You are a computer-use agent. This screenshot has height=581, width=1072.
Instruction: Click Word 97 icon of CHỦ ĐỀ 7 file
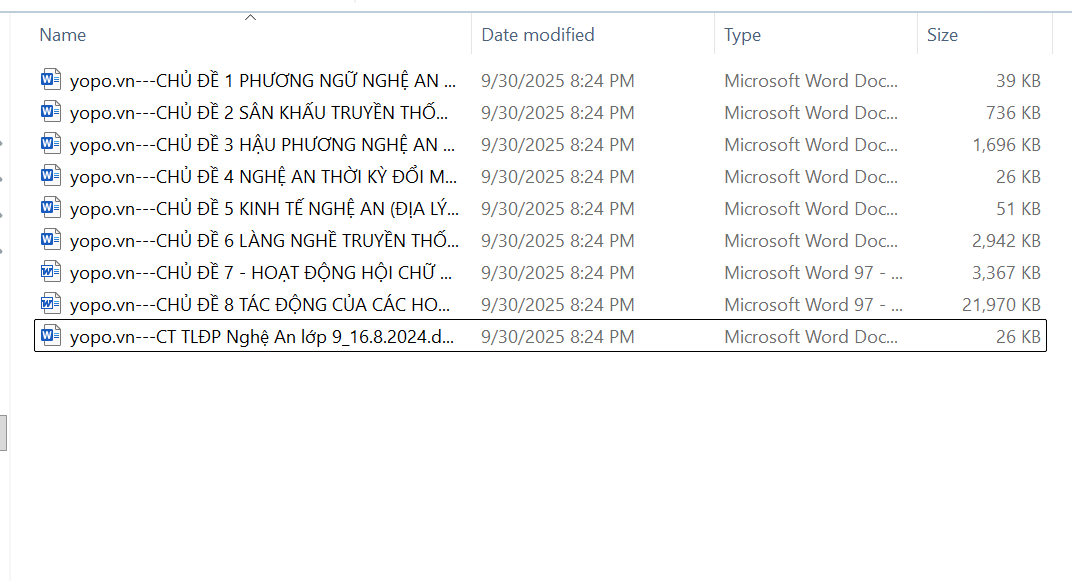(51, 272)
